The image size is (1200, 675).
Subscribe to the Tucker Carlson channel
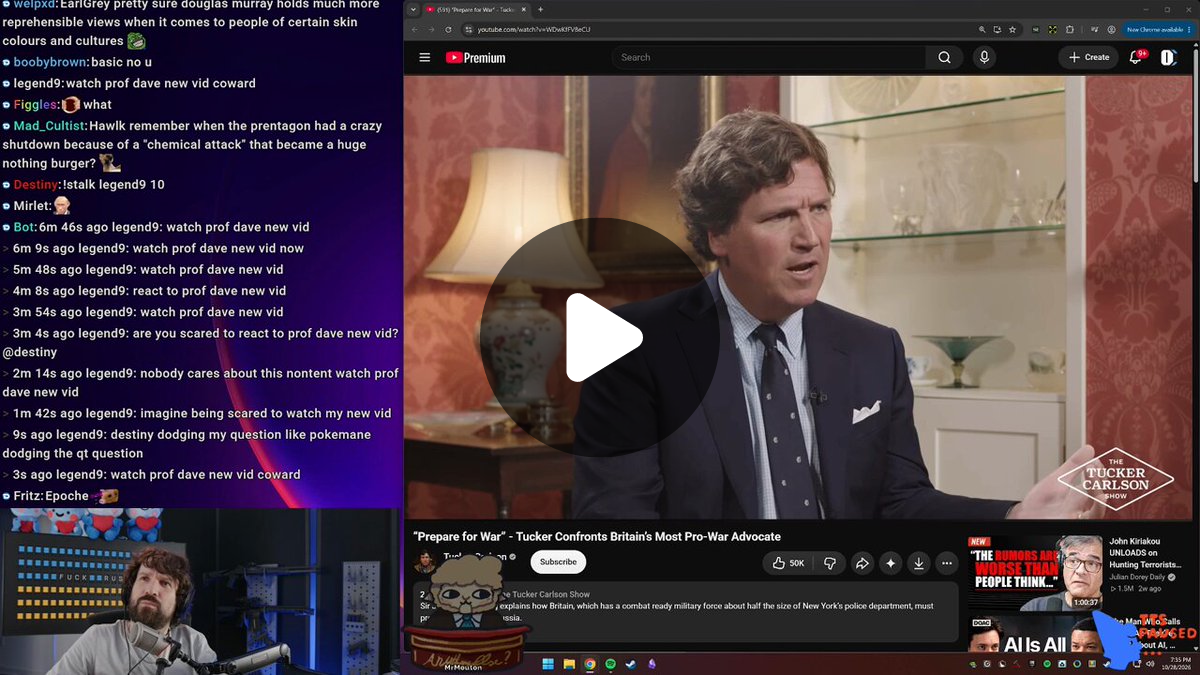(x=558, y=562)
